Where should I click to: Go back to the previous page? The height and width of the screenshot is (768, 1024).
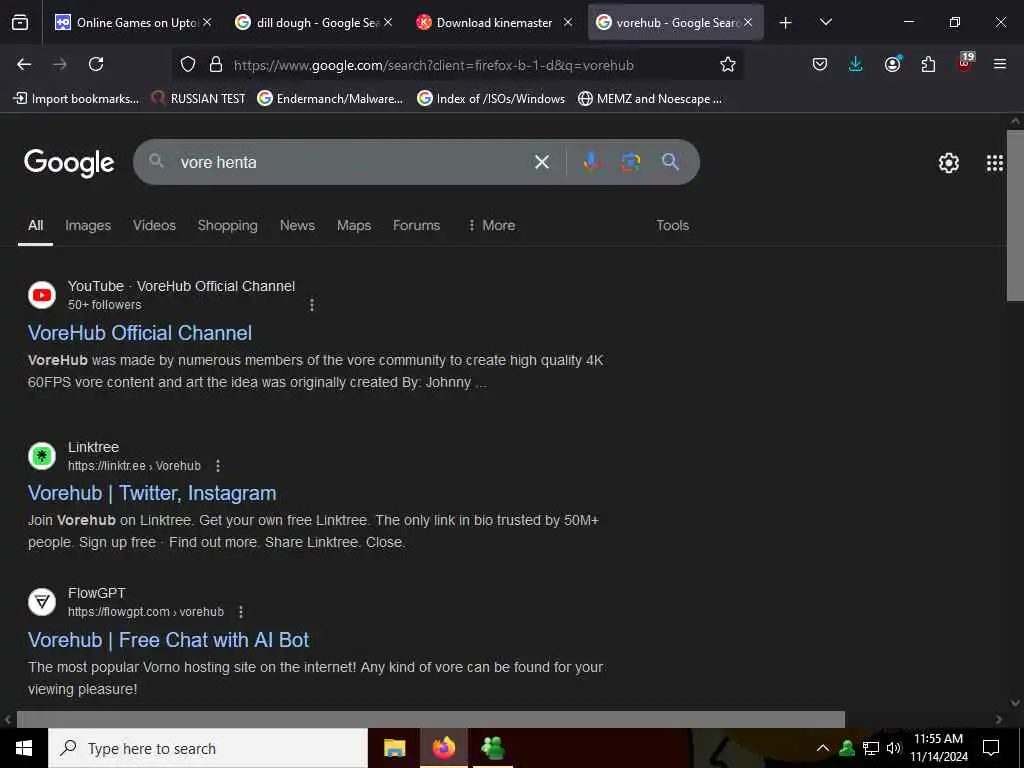click(x=24, y=64)
